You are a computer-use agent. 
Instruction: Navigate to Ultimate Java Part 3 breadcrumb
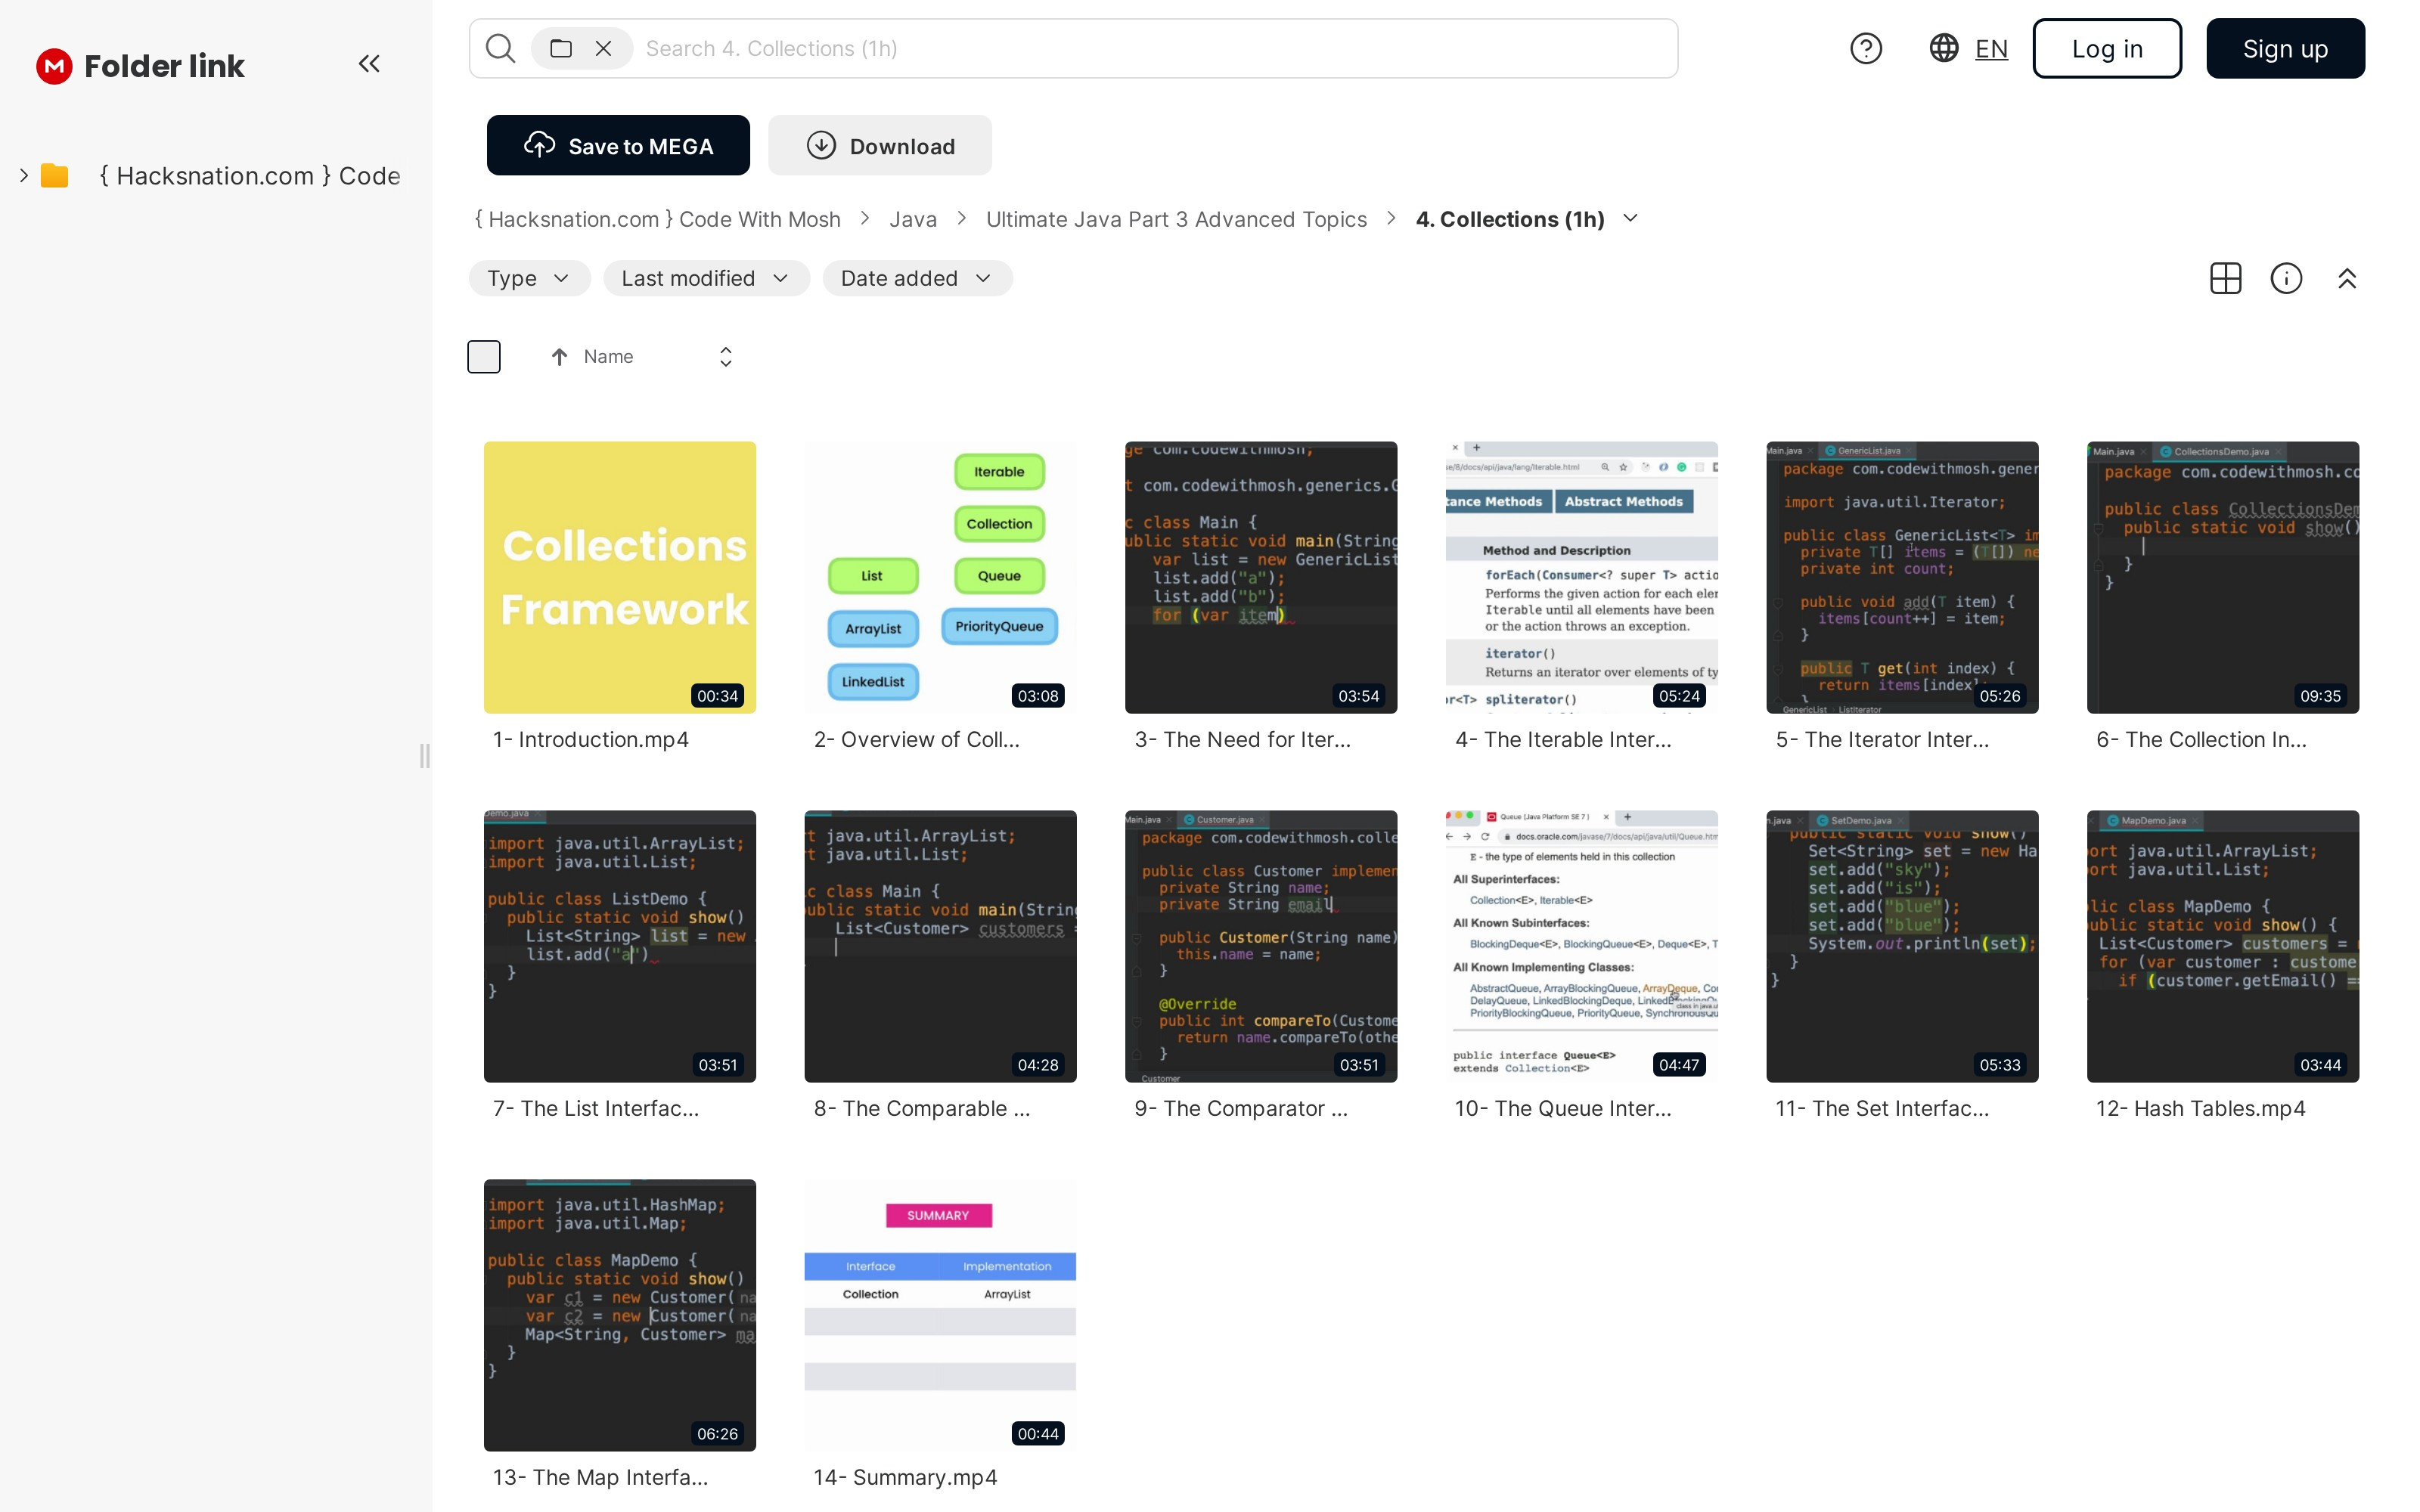click(1176, 219)
